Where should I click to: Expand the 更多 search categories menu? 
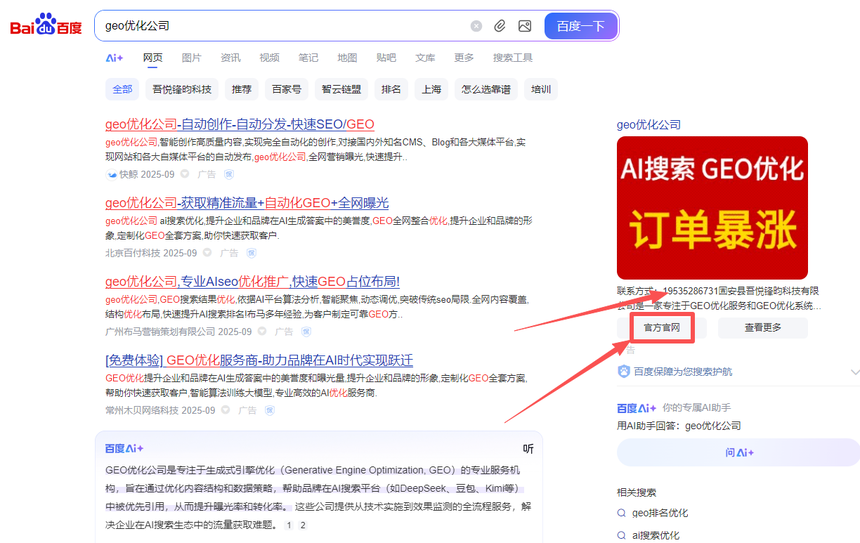click(463, 58)
